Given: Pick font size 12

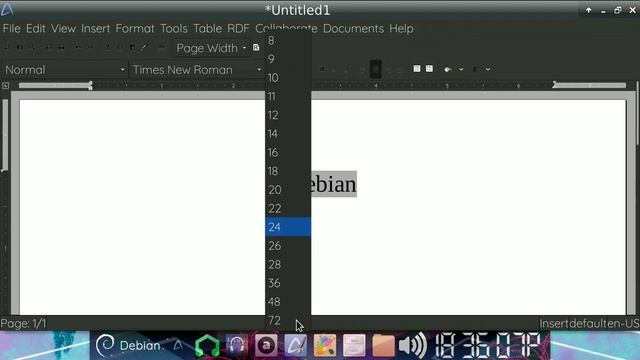Looking at the screenshot, I should pos(288,115).
